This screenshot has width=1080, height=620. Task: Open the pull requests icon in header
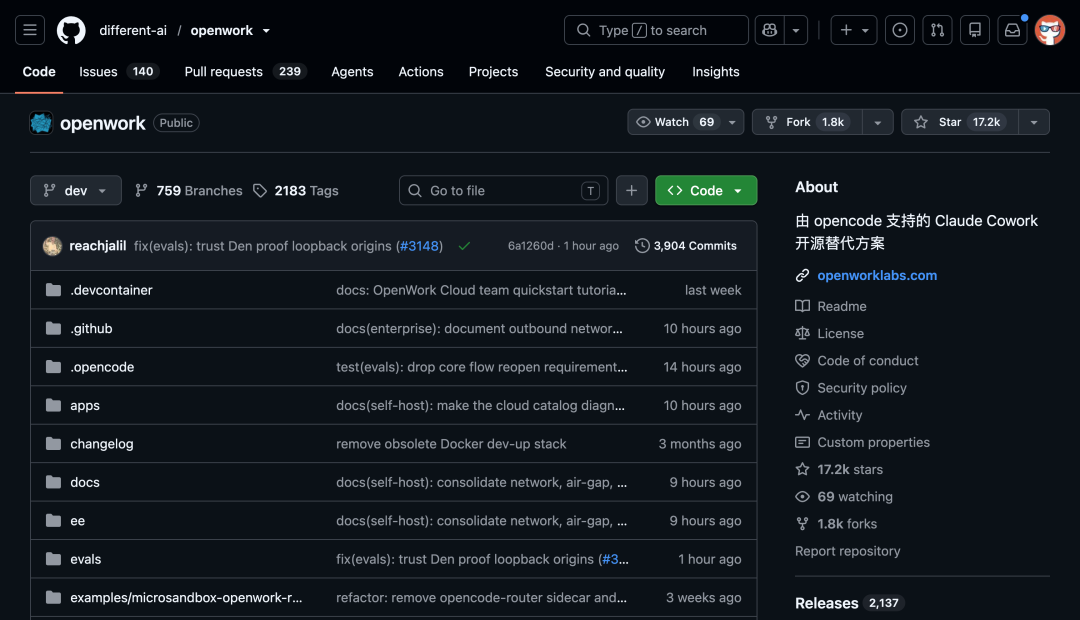tap(937, 30)
